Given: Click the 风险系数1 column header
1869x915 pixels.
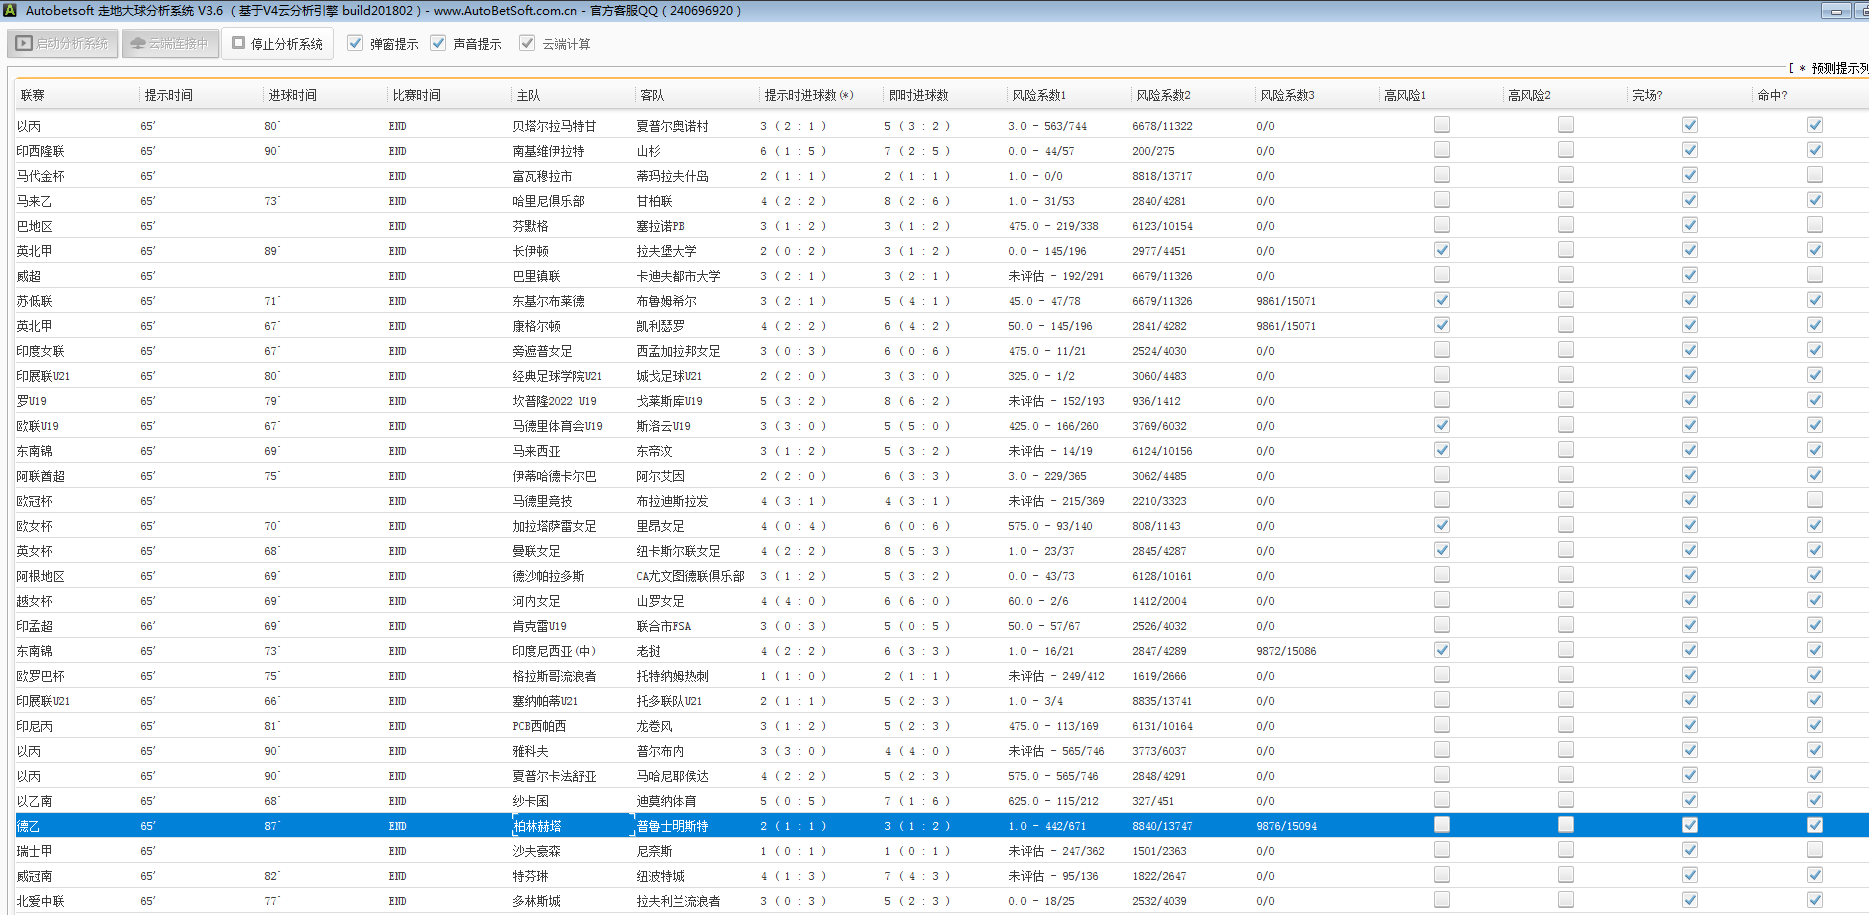Looking at the screenshot, I should point(1039,95).
